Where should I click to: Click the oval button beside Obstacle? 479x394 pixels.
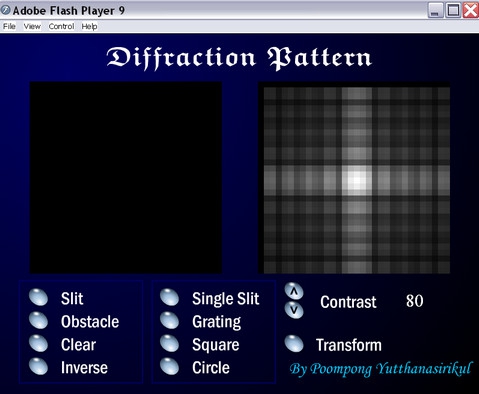(38, 320)
